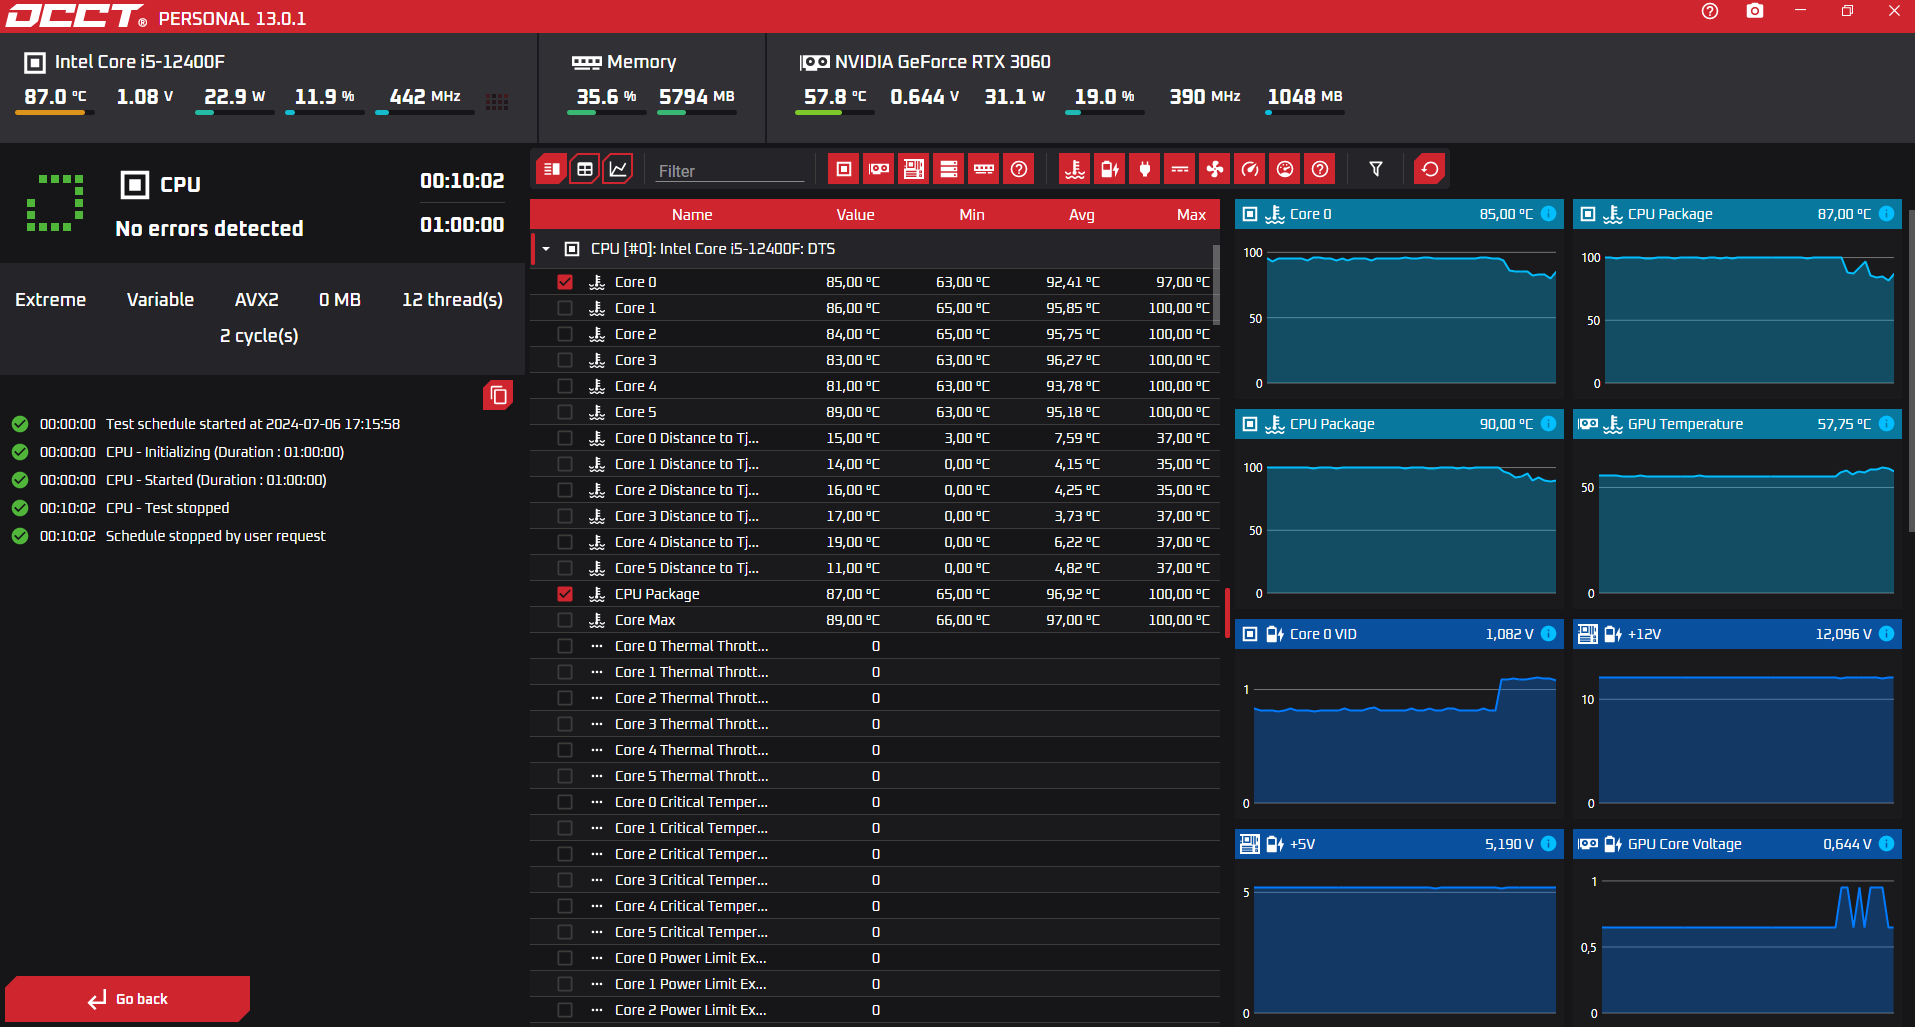
Task: Uncheck the CPU Package checkbox
Action: 565,594
